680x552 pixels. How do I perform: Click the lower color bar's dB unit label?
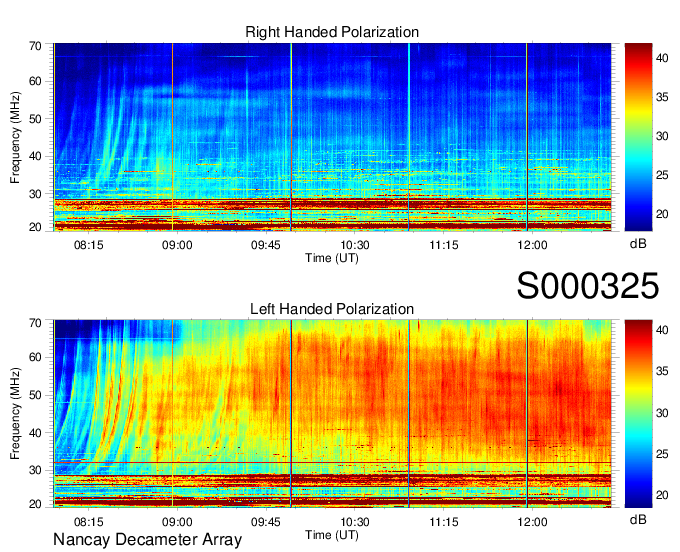tap(638, 519)
